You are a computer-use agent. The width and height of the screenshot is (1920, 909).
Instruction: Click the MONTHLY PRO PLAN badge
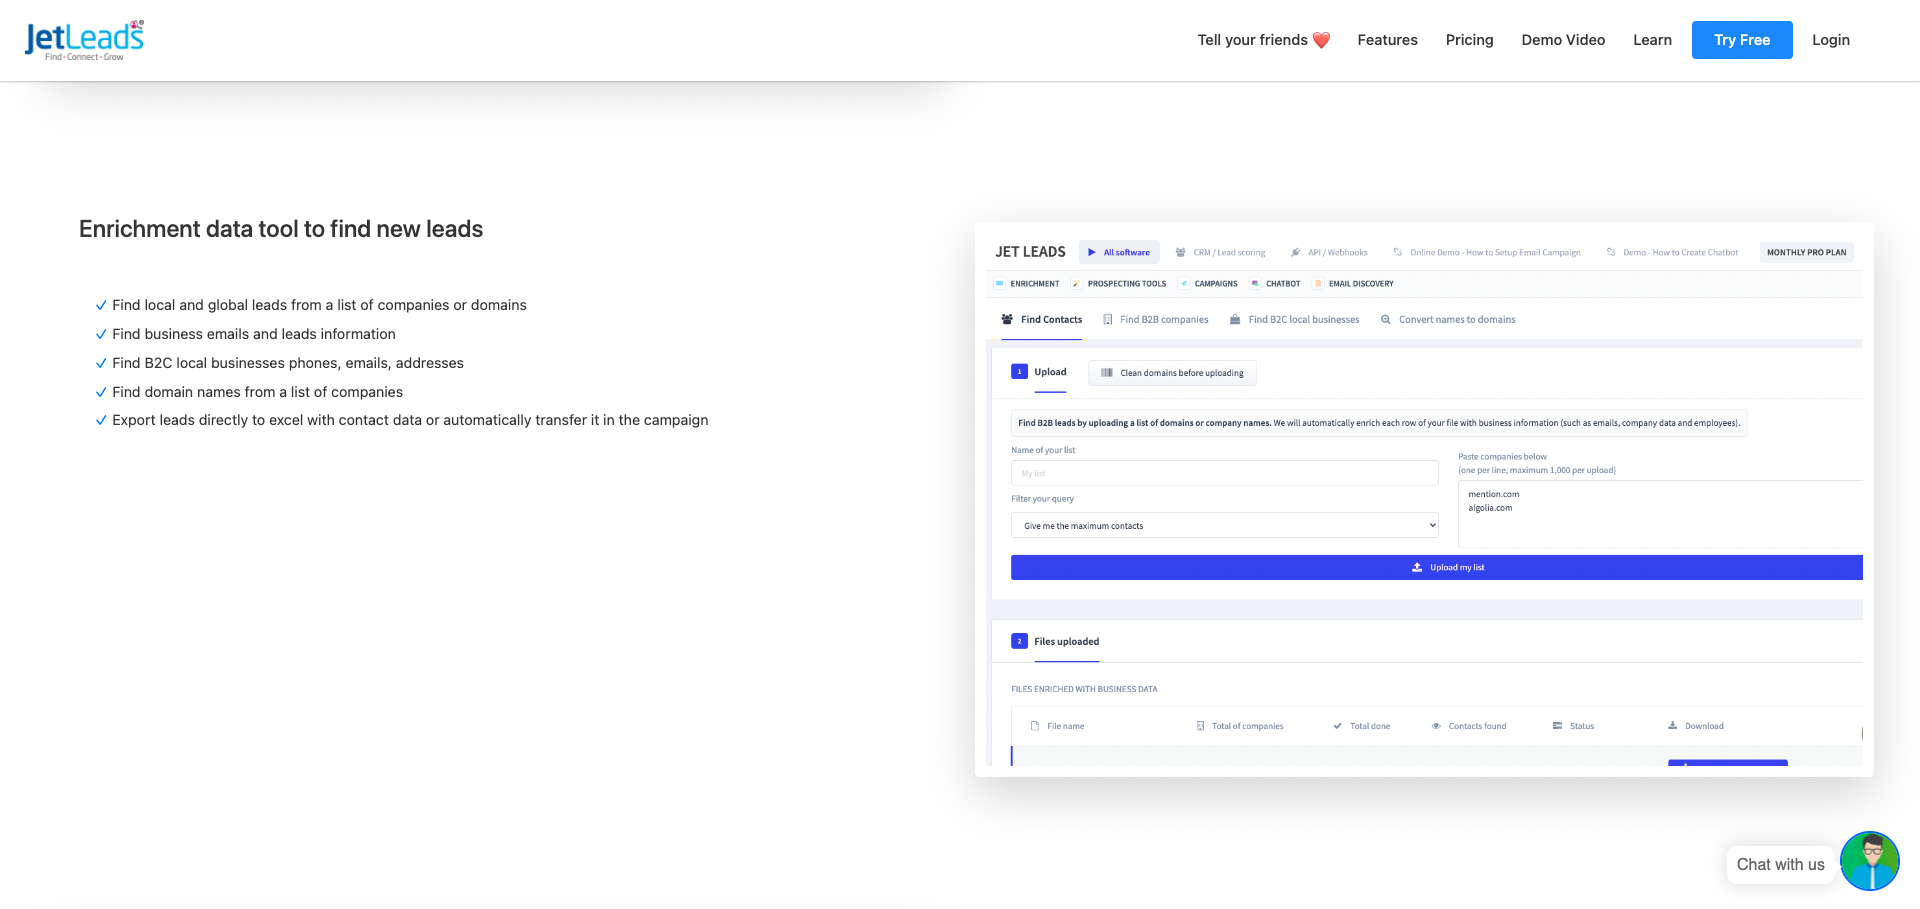click(1806, 252)
